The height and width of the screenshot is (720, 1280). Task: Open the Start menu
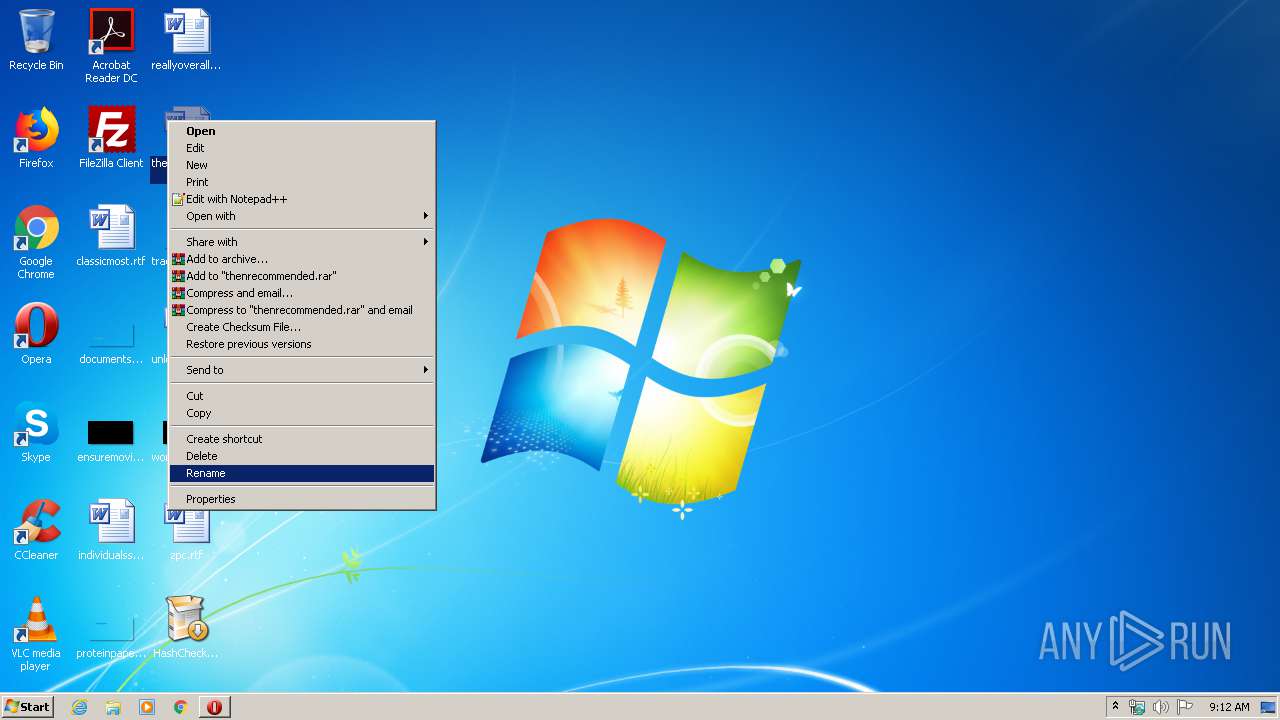[x=27, y=707]
